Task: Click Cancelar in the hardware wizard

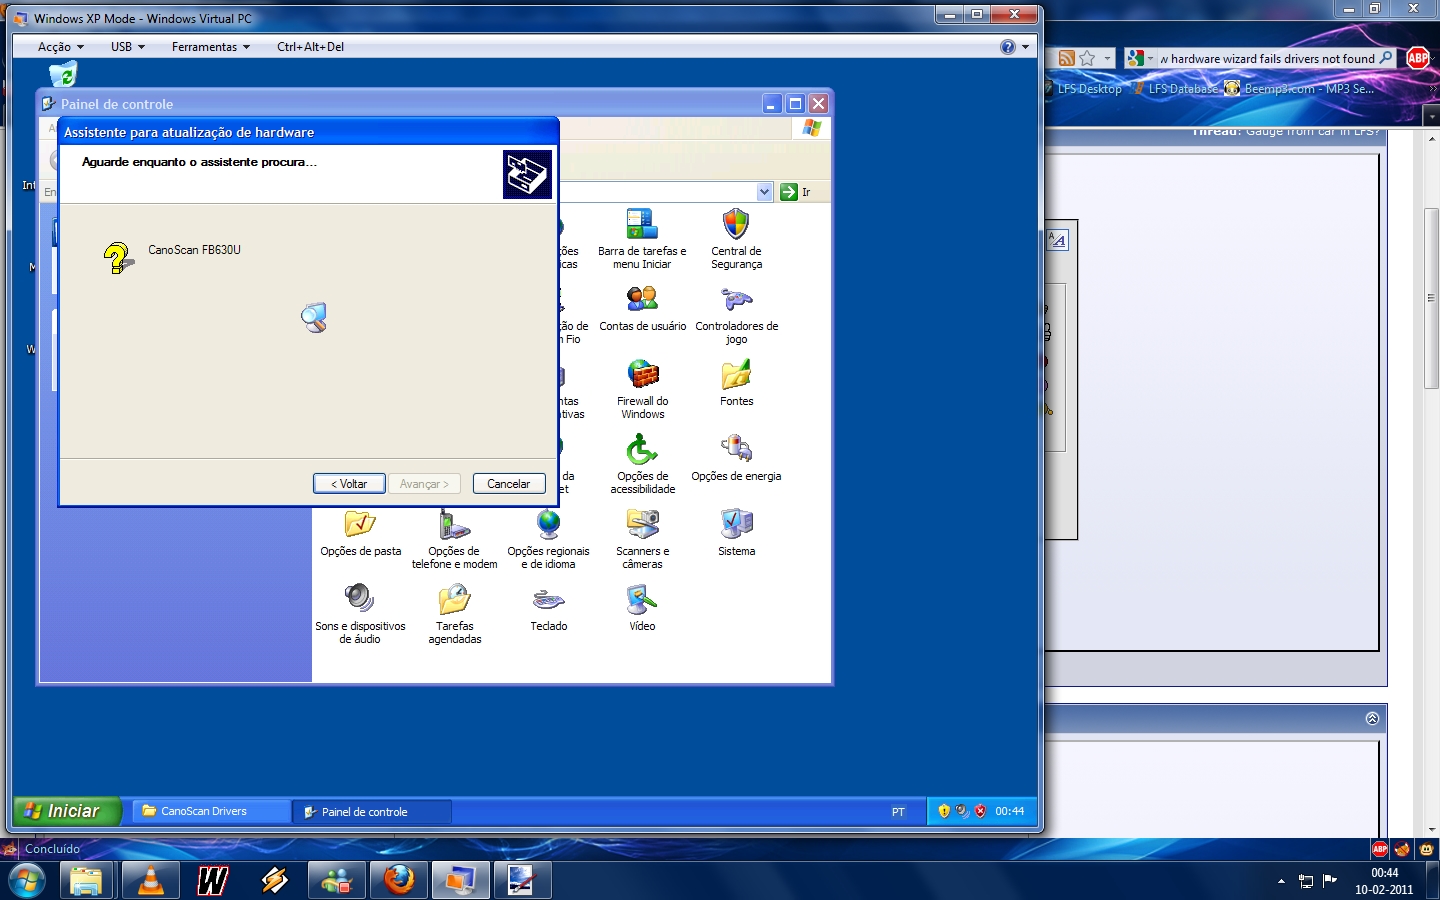Action: 509,484
